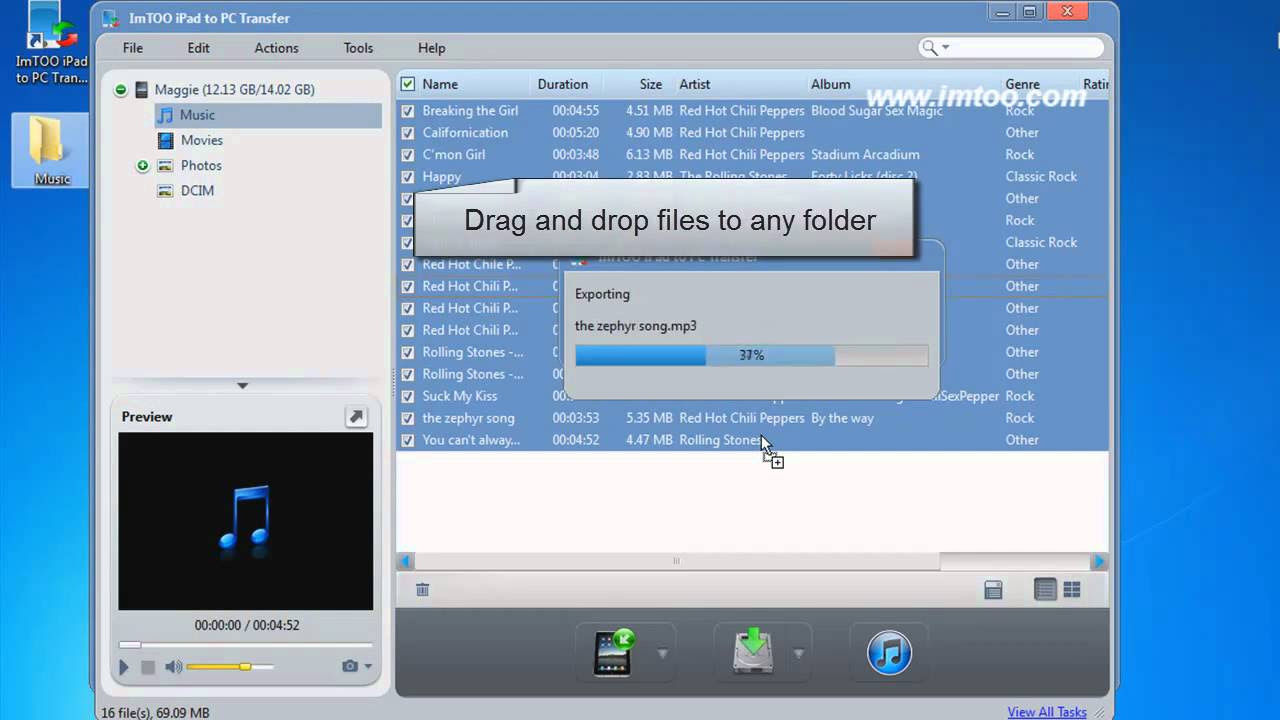The image size is (1280, 720).
Task: Open the Help menu
Action: click(431, 48)
